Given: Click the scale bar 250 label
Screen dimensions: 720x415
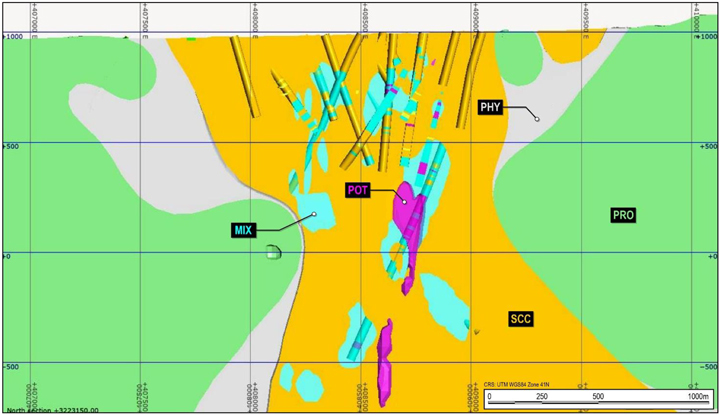Looking at the screenshot, I should point(542,396).
